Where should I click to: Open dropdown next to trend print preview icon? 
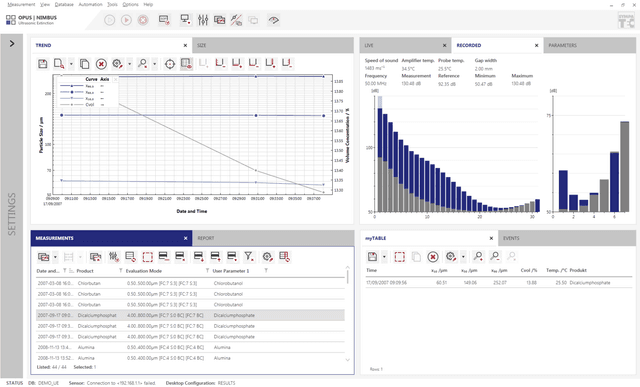click(71, 64)
